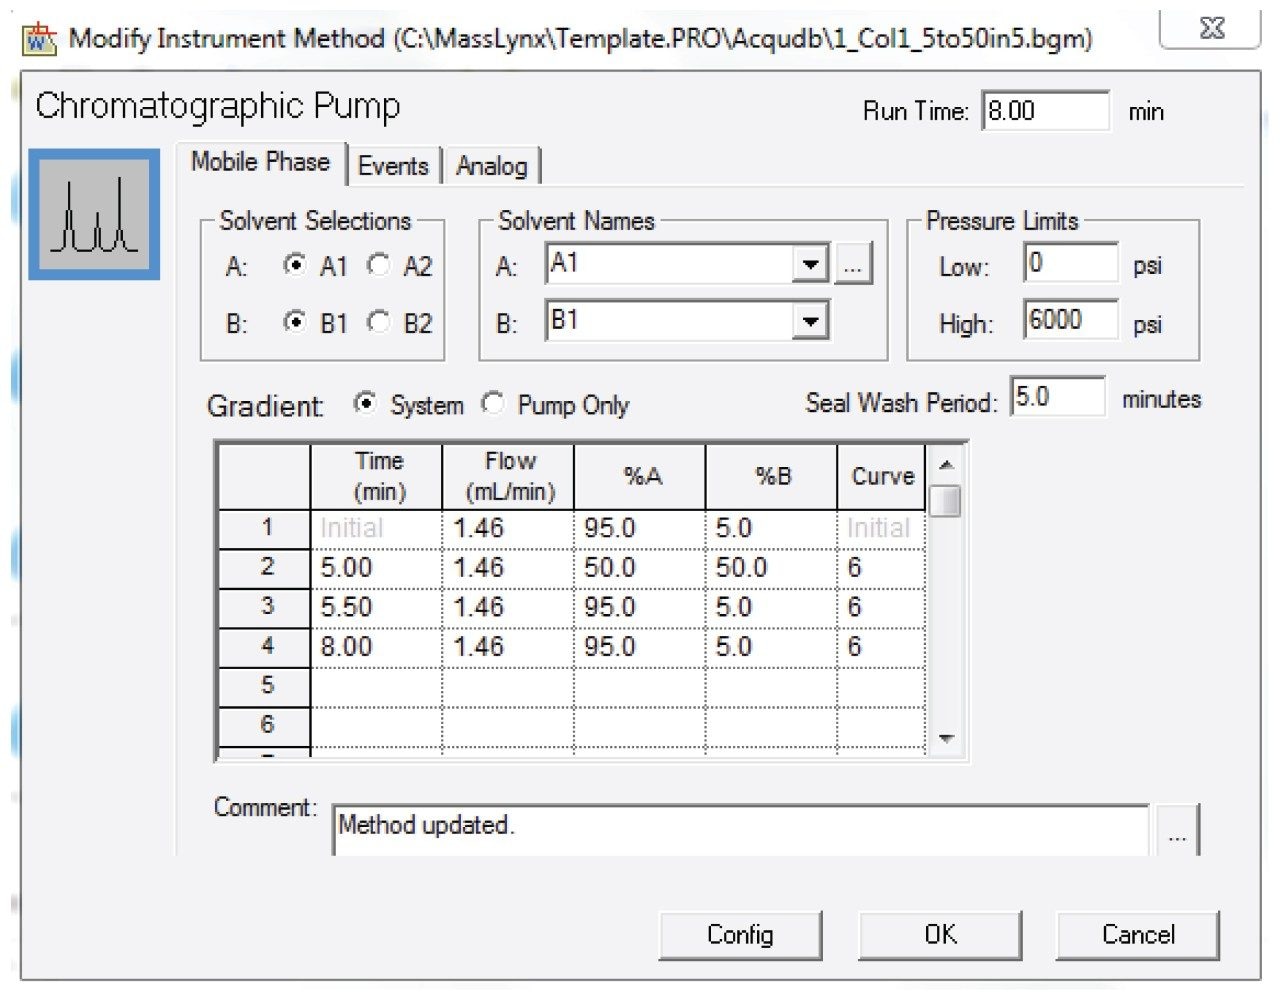Click gradient table scroll up arrow
Viewport: 1280px width, 998px height.
[946, 465]
